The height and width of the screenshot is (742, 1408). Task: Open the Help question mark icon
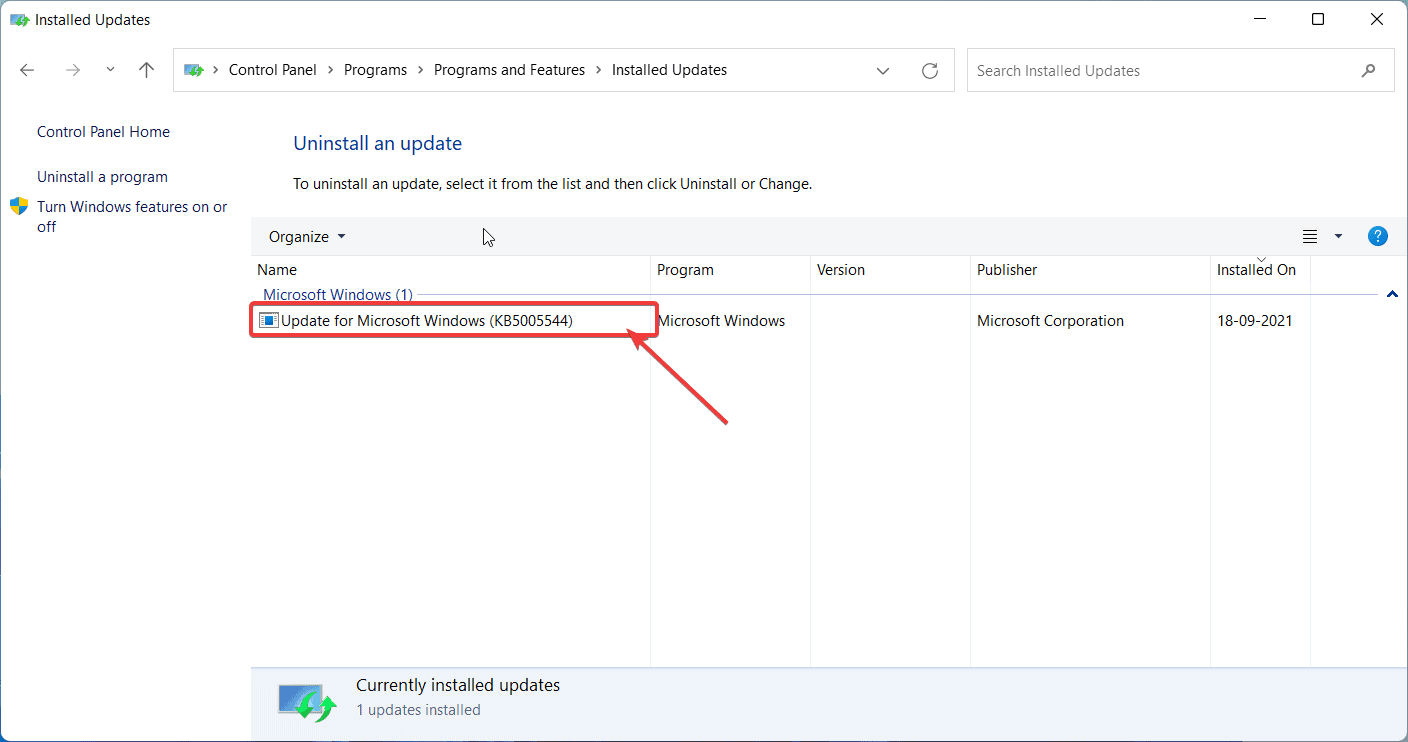1378,237
